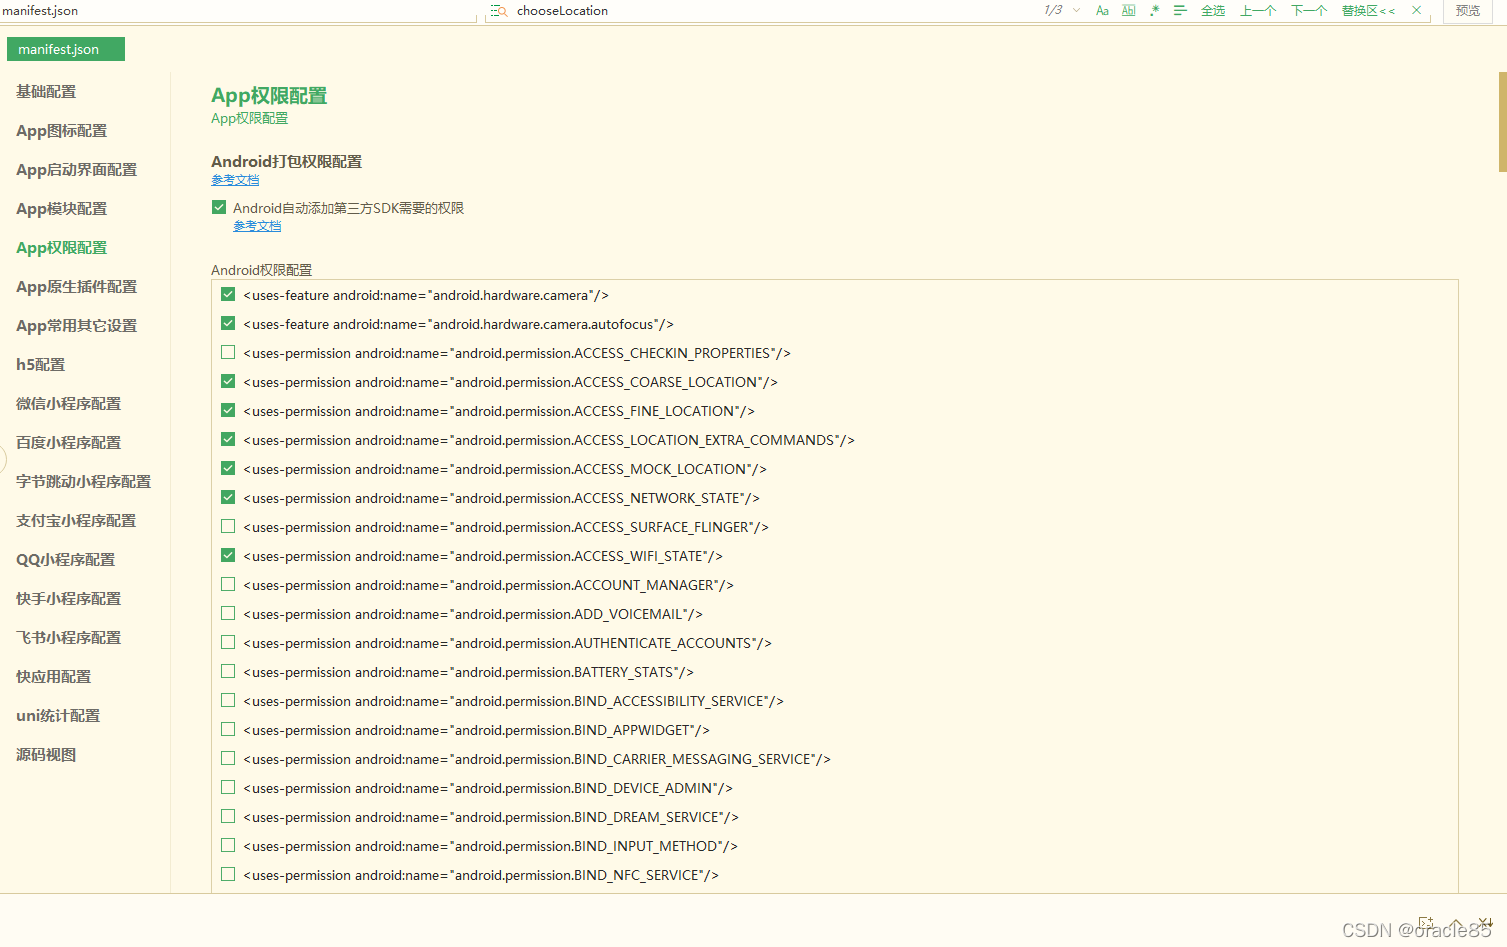The height and width of the screenshot is (947, 1507).
Task: Open 参考文档 link below the SDK auto-add checkbox
Action: click(257, 226)
